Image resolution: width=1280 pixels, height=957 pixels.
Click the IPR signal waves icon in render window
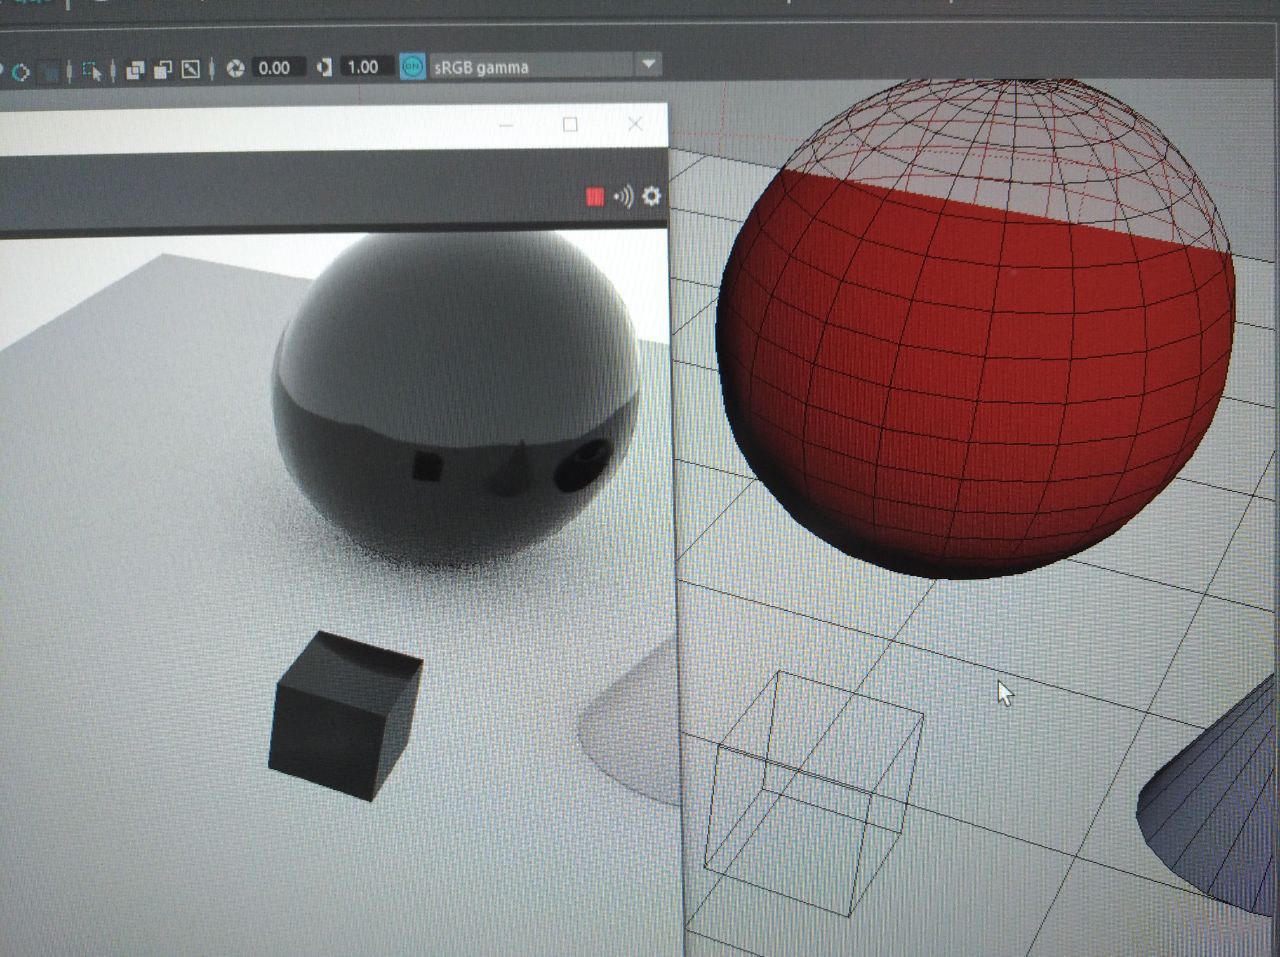coord(623,196)
